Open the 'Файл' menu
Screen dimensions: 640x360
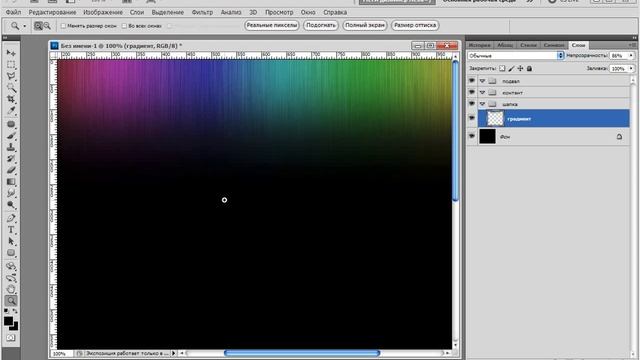[13, 12]
